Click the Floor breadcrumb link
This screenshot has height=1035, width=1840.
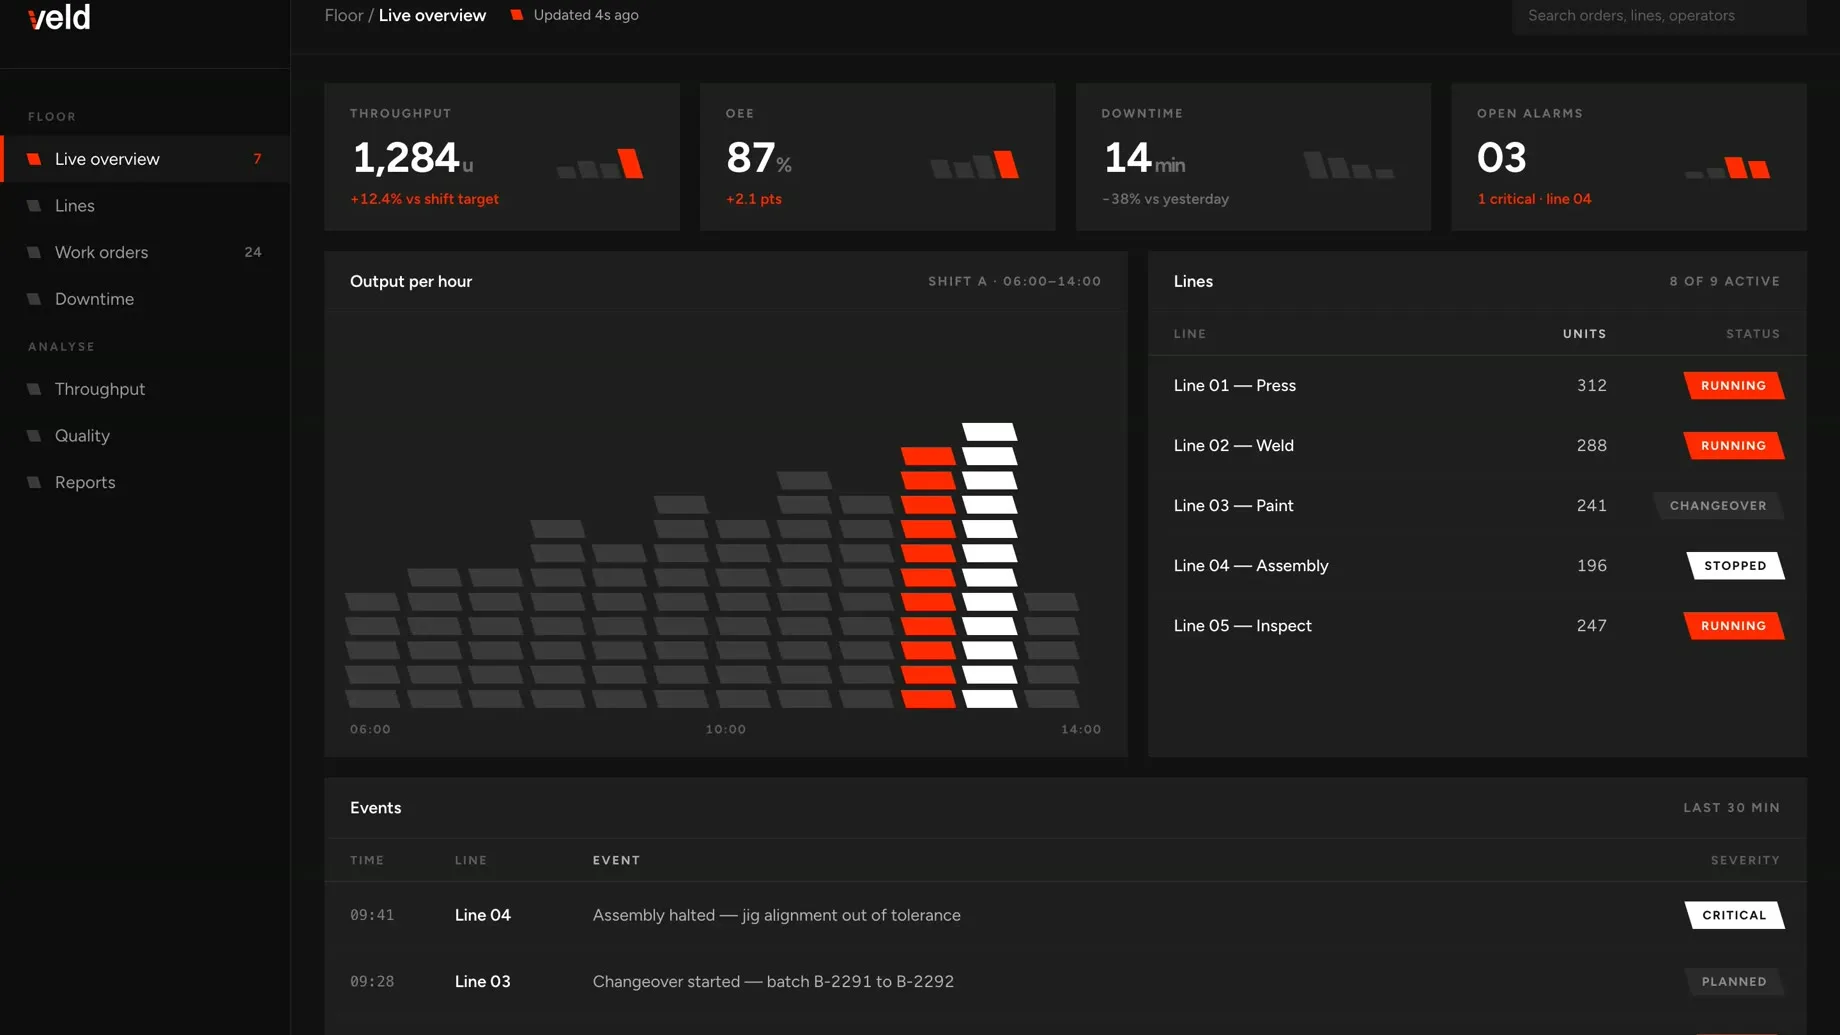tap(343, 15)
